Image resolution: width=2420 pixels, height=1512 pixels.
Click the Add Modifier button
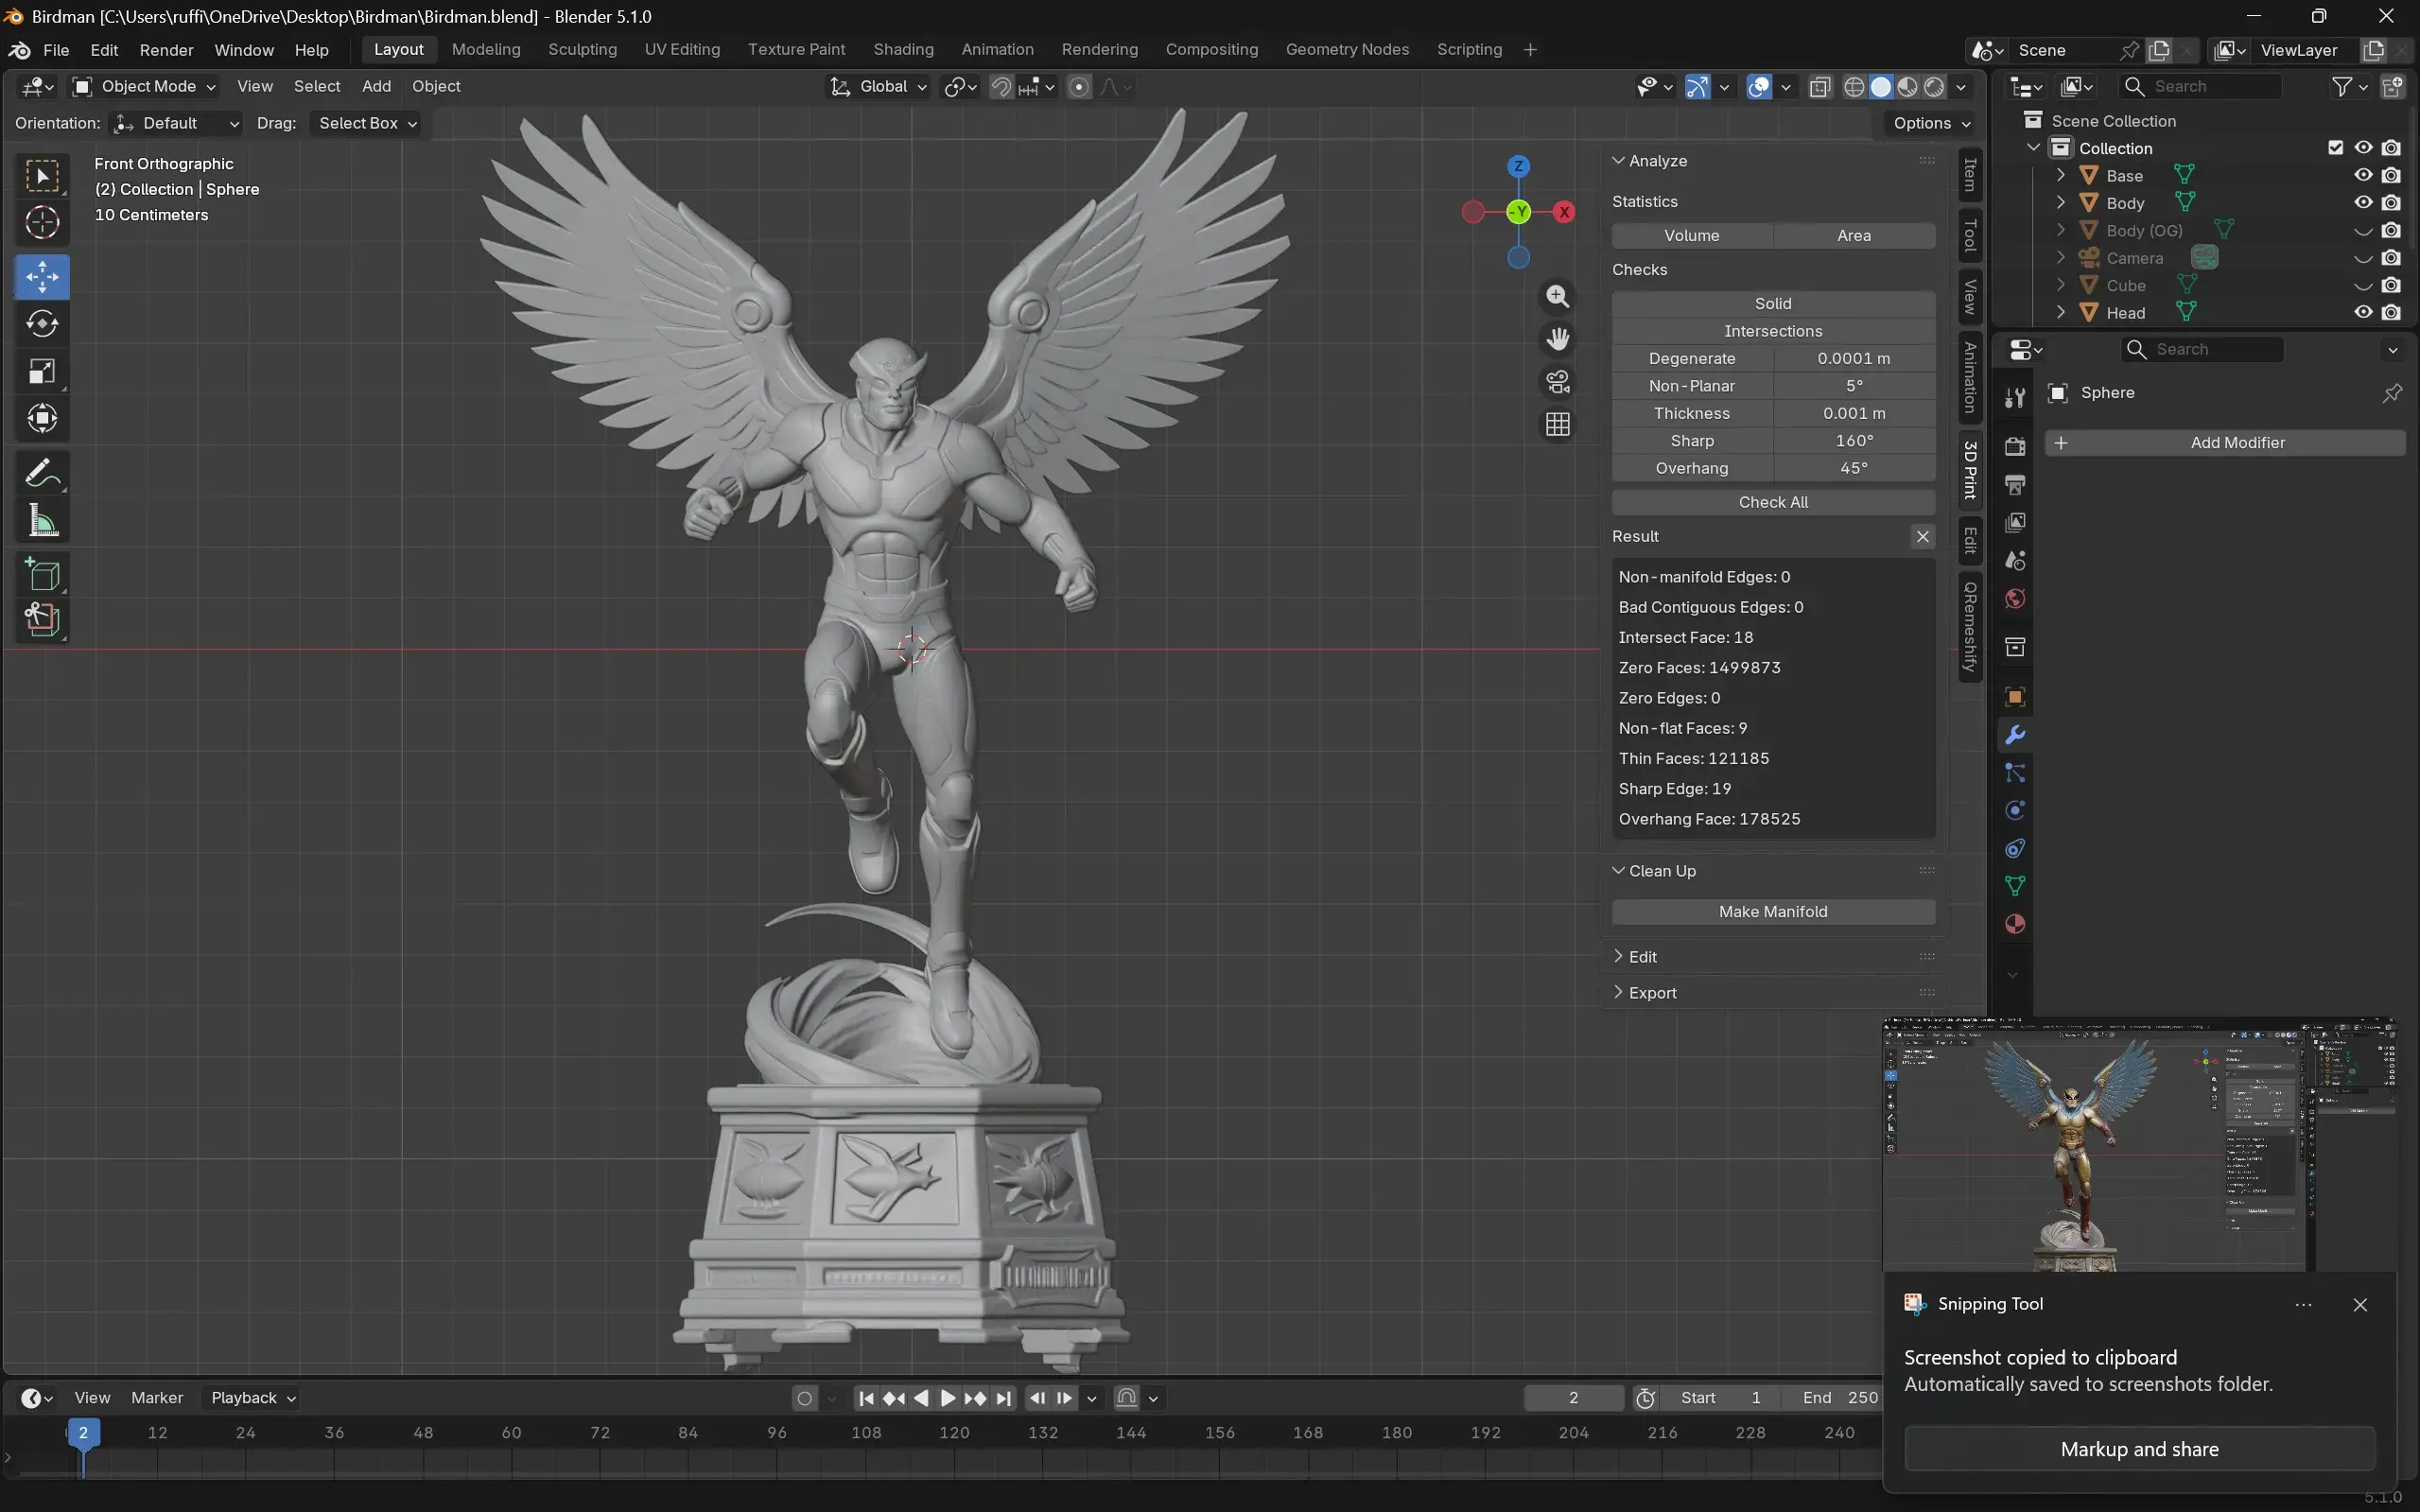[2225, 443]
